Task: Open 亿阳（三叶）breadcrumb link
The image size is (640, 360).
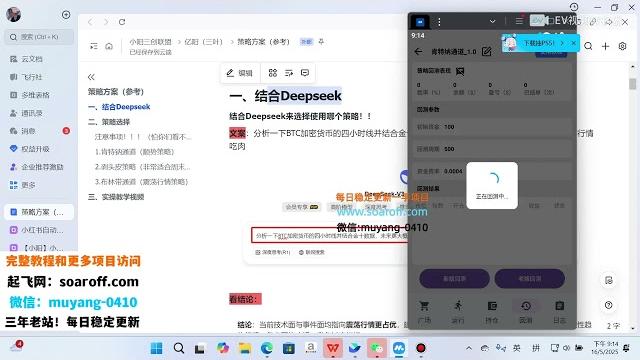Action: [203, 42]
